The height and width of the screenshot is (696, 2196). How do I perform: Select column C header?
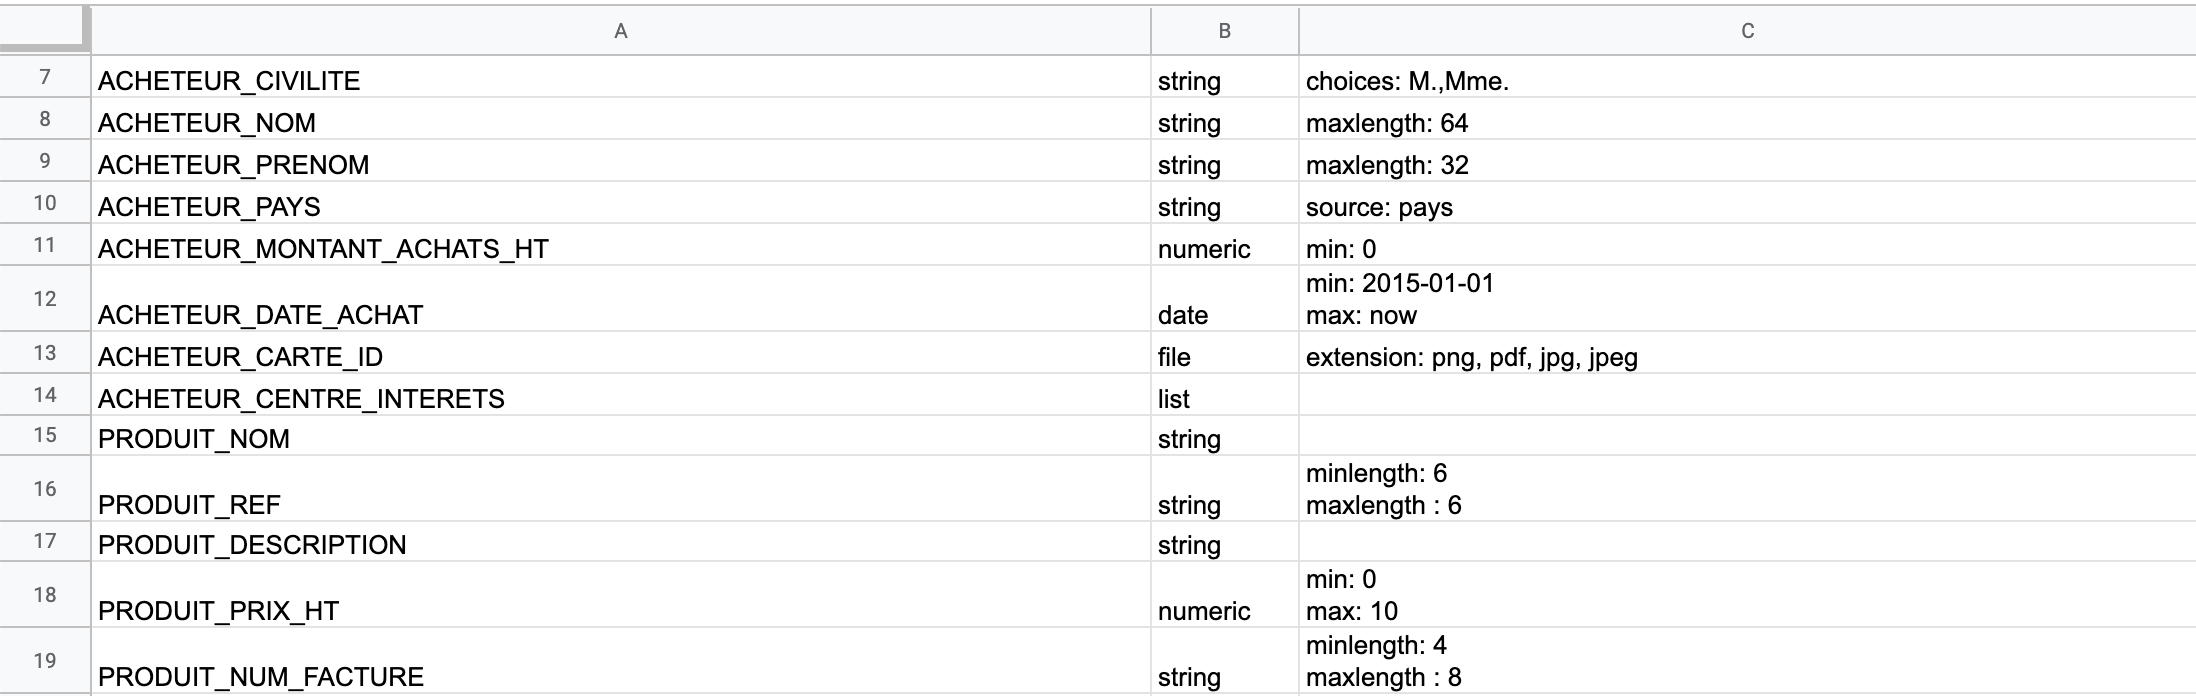click(x=1747, y=31)
